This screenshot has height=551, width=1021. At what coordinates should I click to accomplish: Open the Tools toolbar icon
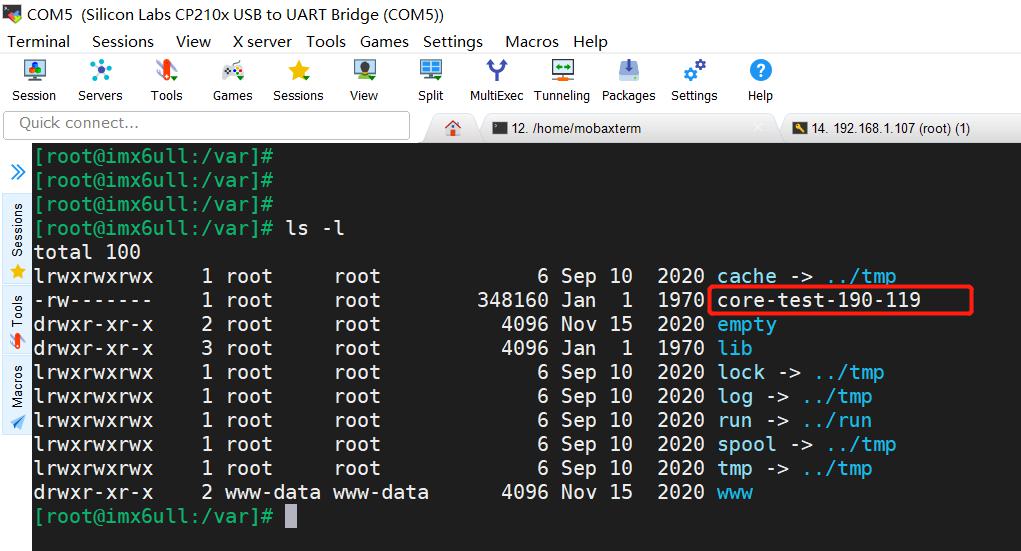click(x=167, y=81)
